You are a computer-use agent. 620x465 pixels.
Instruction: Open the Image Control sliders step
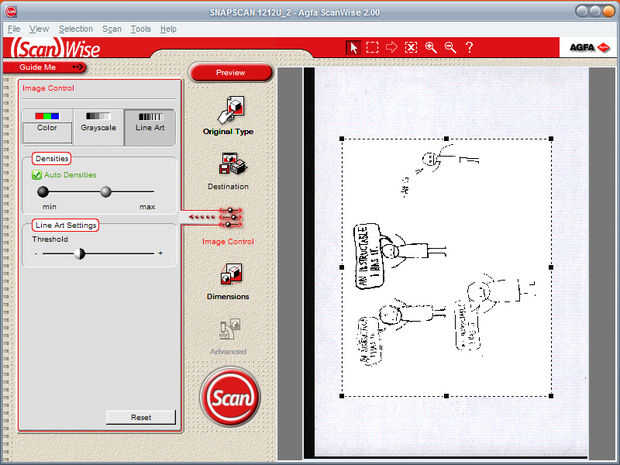228,226
